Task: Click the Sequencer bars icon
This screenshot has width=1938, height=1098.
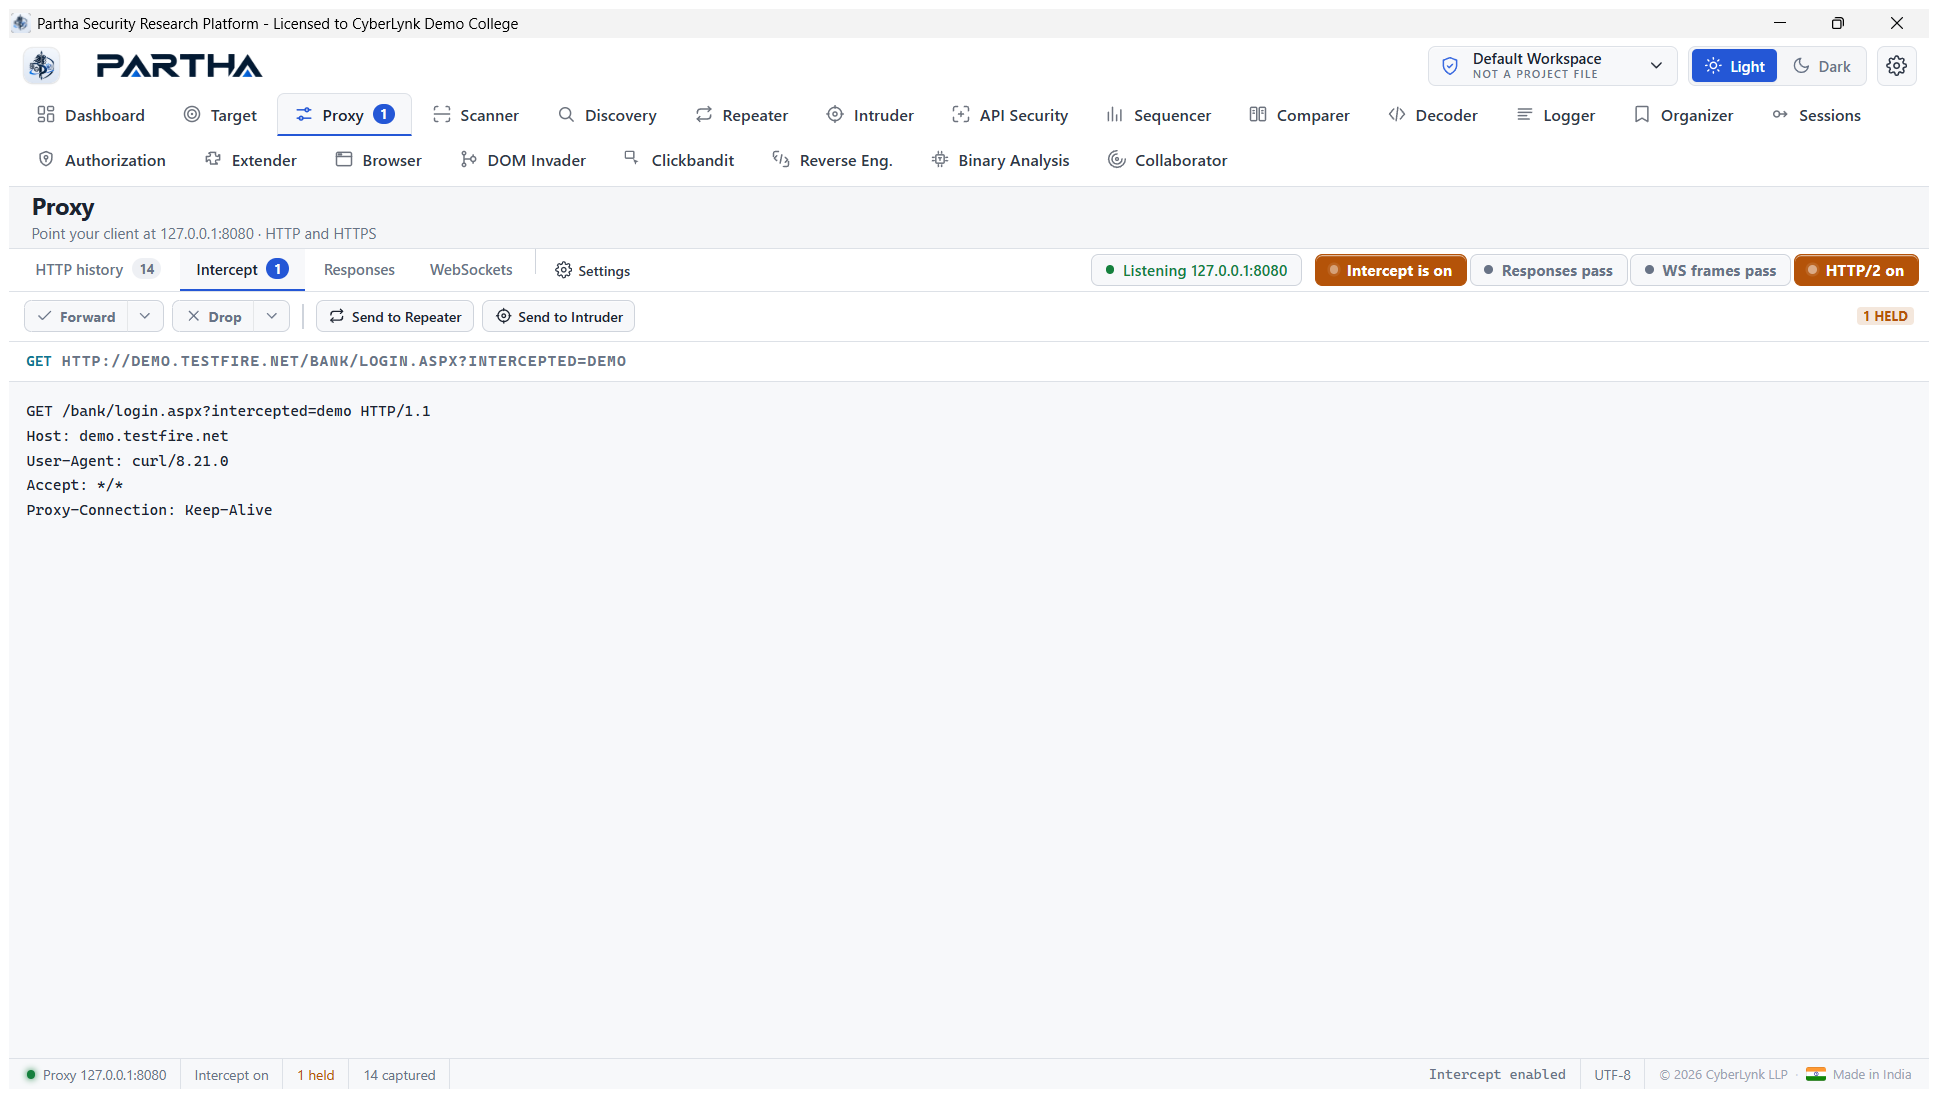Action: (x=1115, y=115)
